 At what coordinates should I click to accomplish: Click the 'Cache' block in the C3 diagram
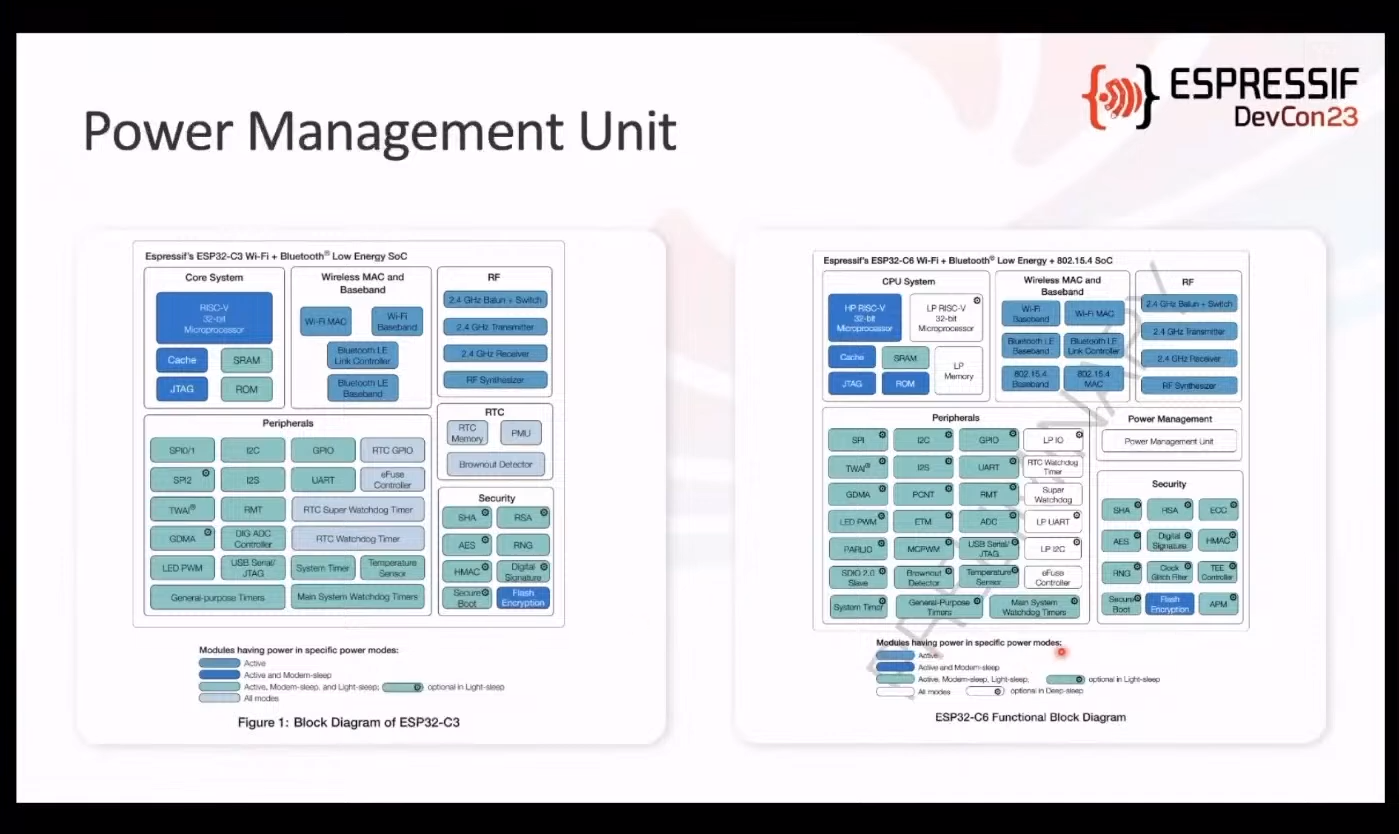182,360
